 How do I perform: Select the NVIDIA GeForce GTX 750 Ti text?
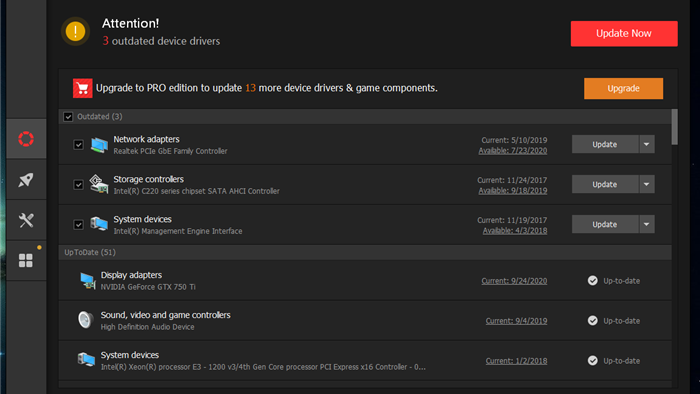pos(148,287)
